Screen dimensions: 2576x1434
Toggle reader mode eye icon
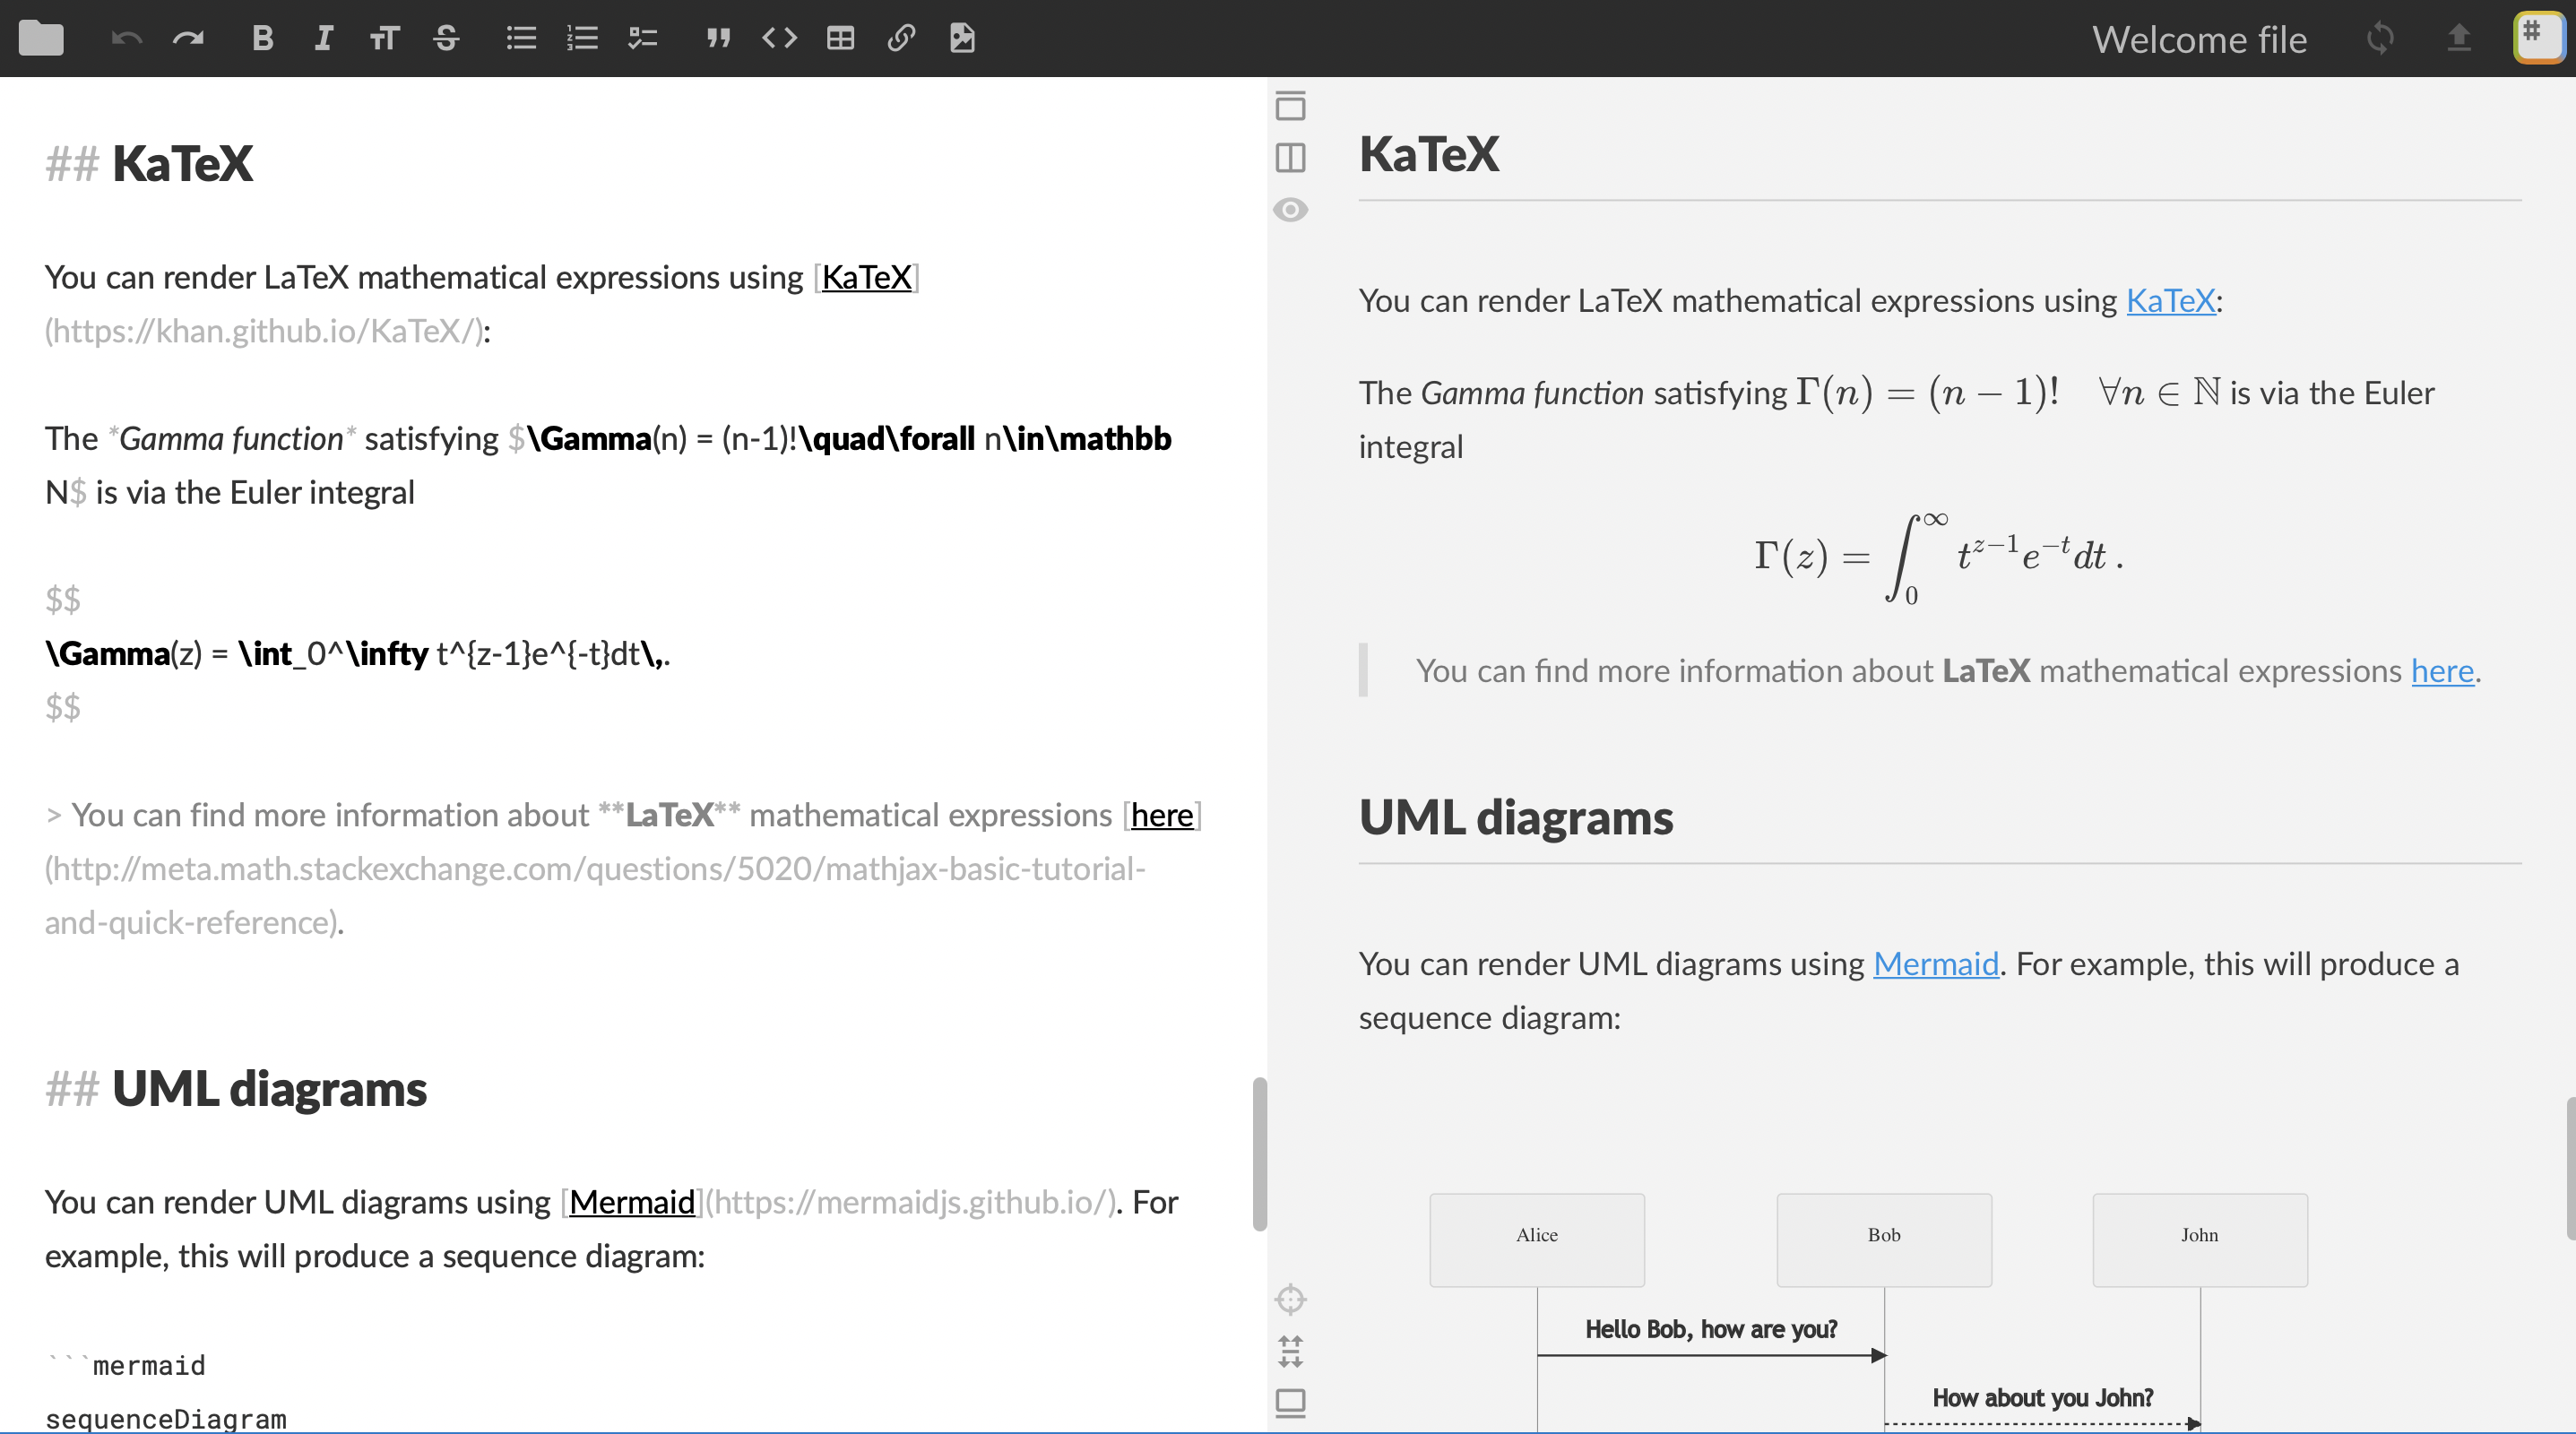(1291, 209)
